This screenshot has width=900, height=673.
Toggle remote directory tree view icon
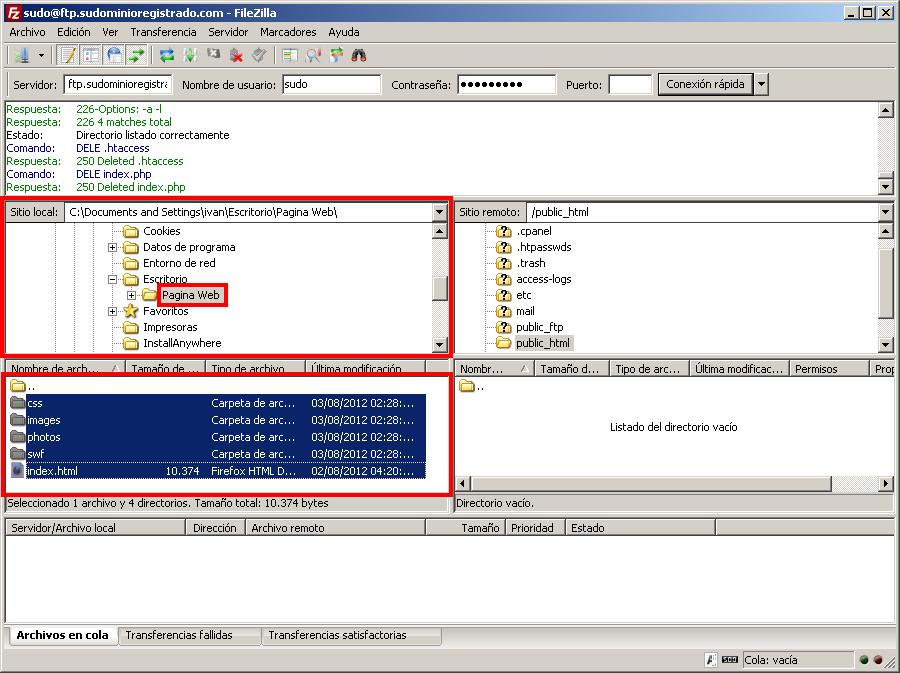click(x=114, y=56)
